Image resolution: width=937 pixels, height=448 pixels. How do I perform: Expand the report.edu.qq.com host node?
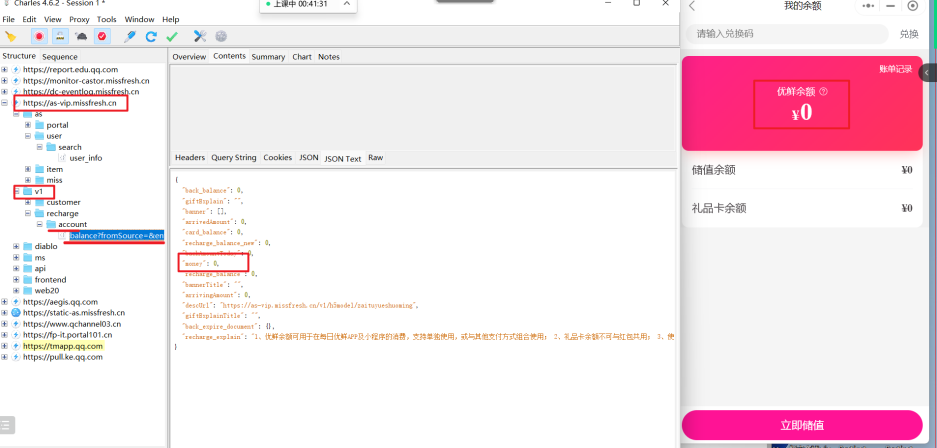point(5,69)
